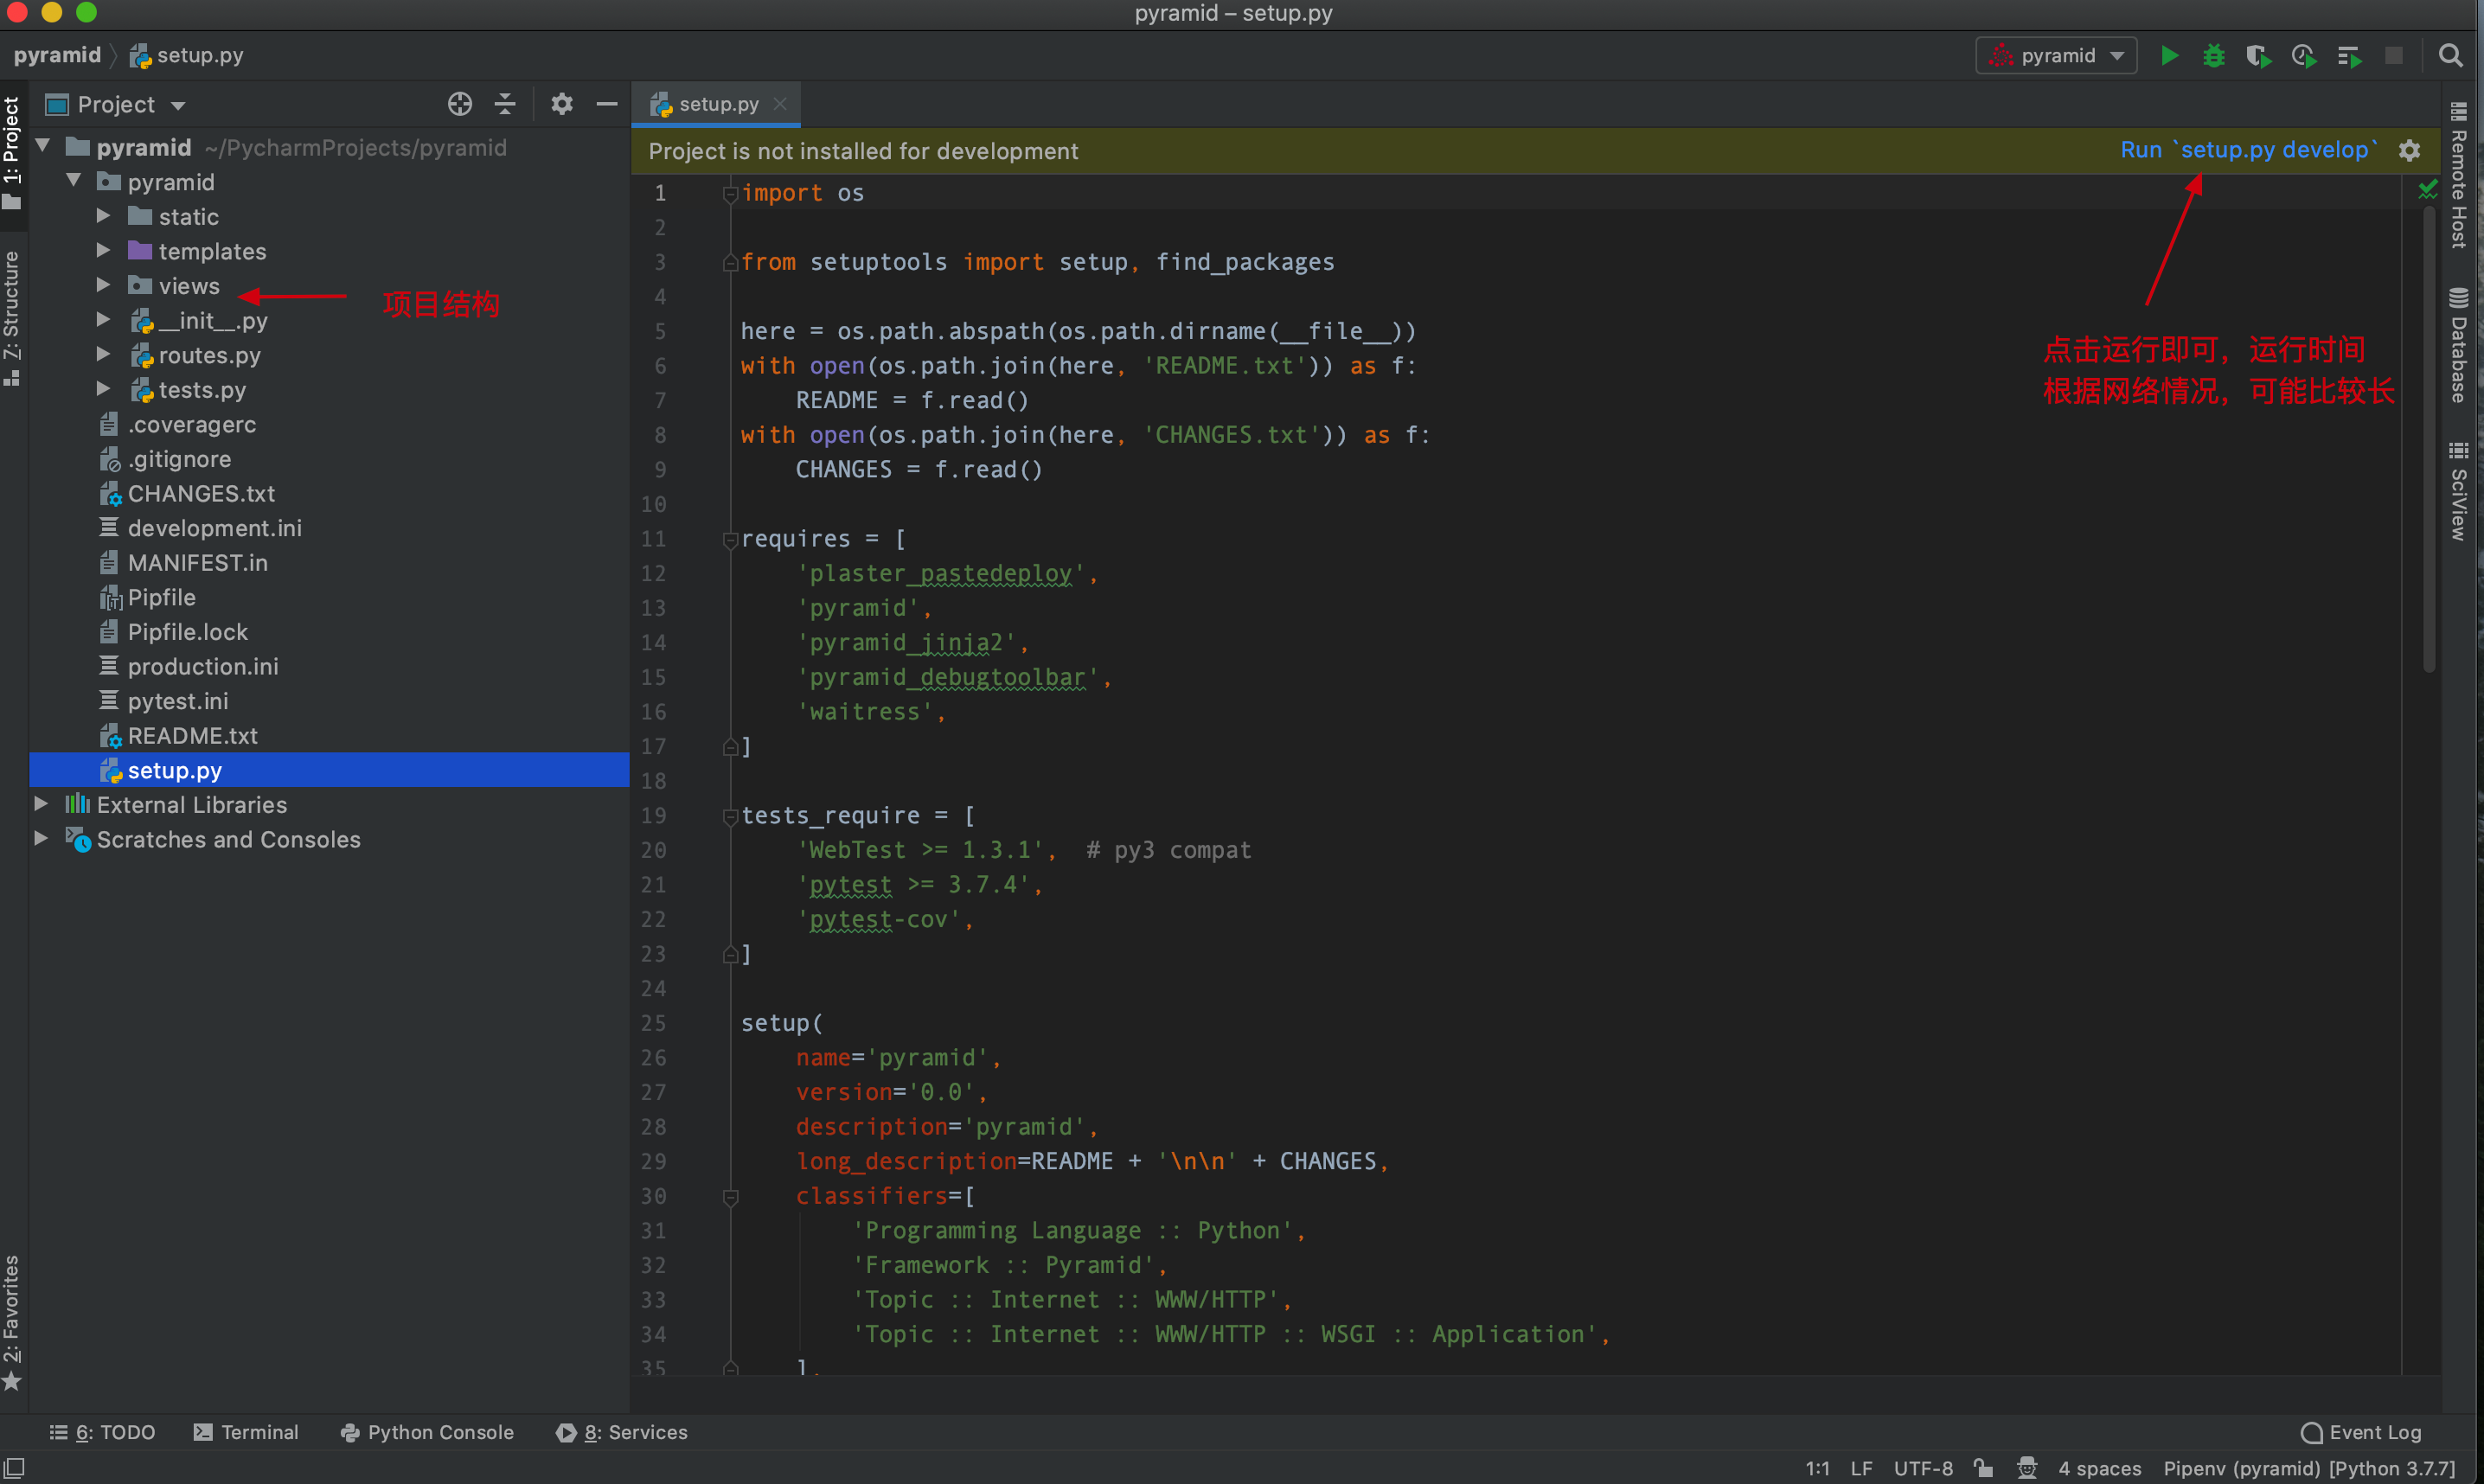This screenshot has height=1484, width=2484.
Task: Expand the static folder
Action: click(103, 215)
